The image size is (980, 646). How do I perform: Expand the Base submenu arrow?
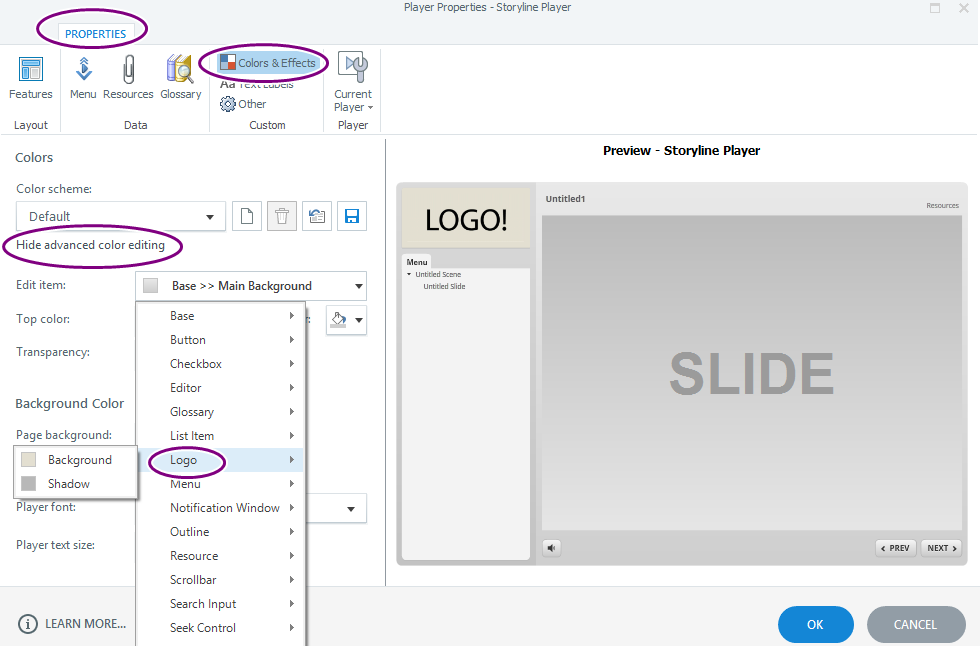point(291,316)
